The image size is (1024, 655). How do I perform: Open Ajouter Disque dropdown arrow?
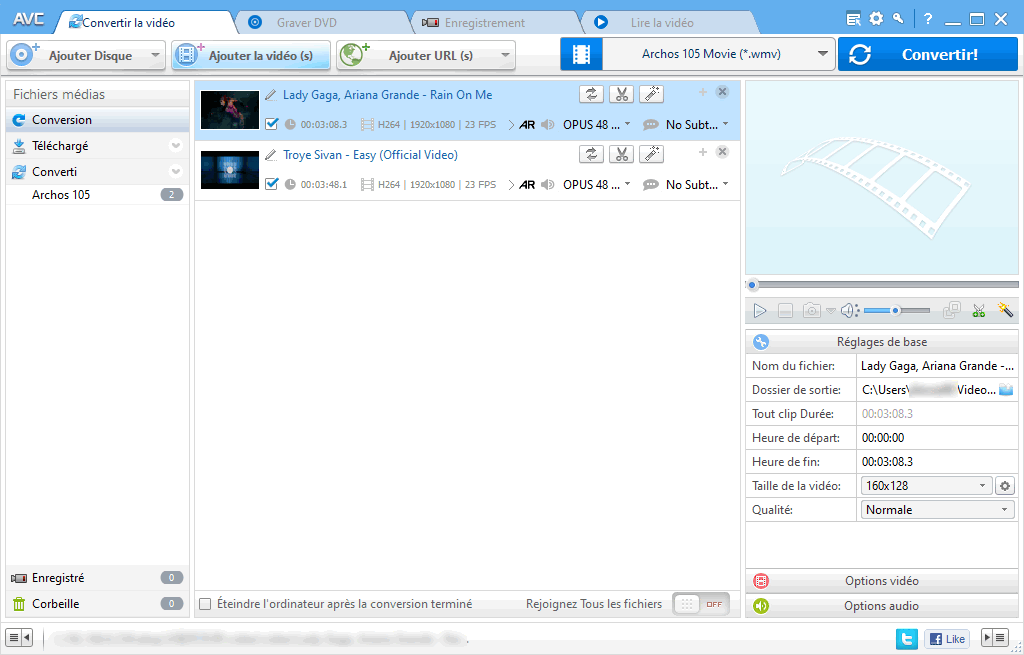coord(155,55)
